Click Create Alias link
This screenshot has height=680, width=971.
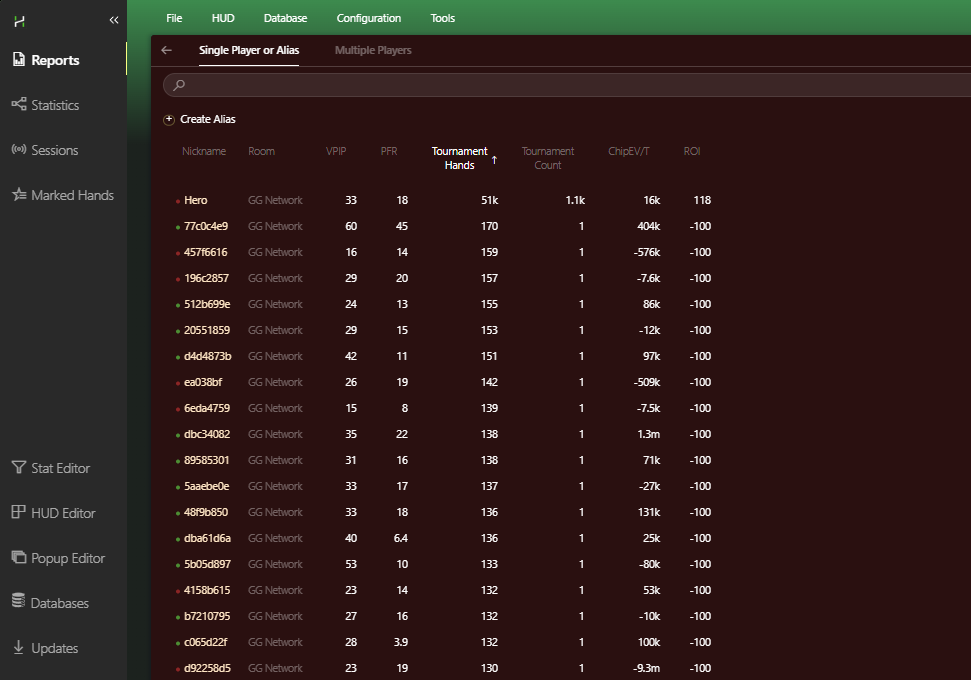(x=208, y=119)
